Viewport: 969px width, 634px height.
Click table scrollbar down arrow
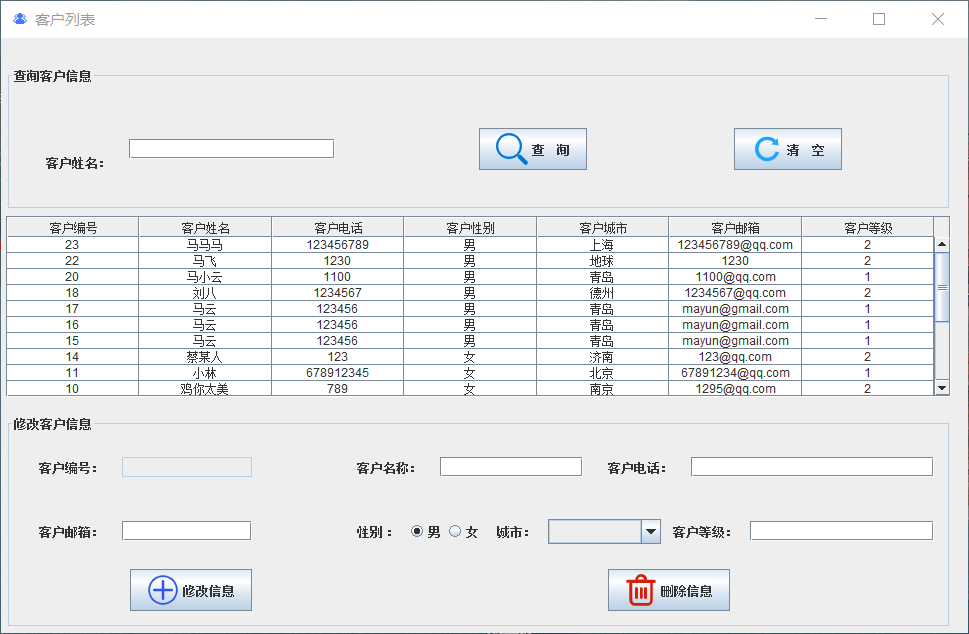pyautogui.click(x=942, y=388)
